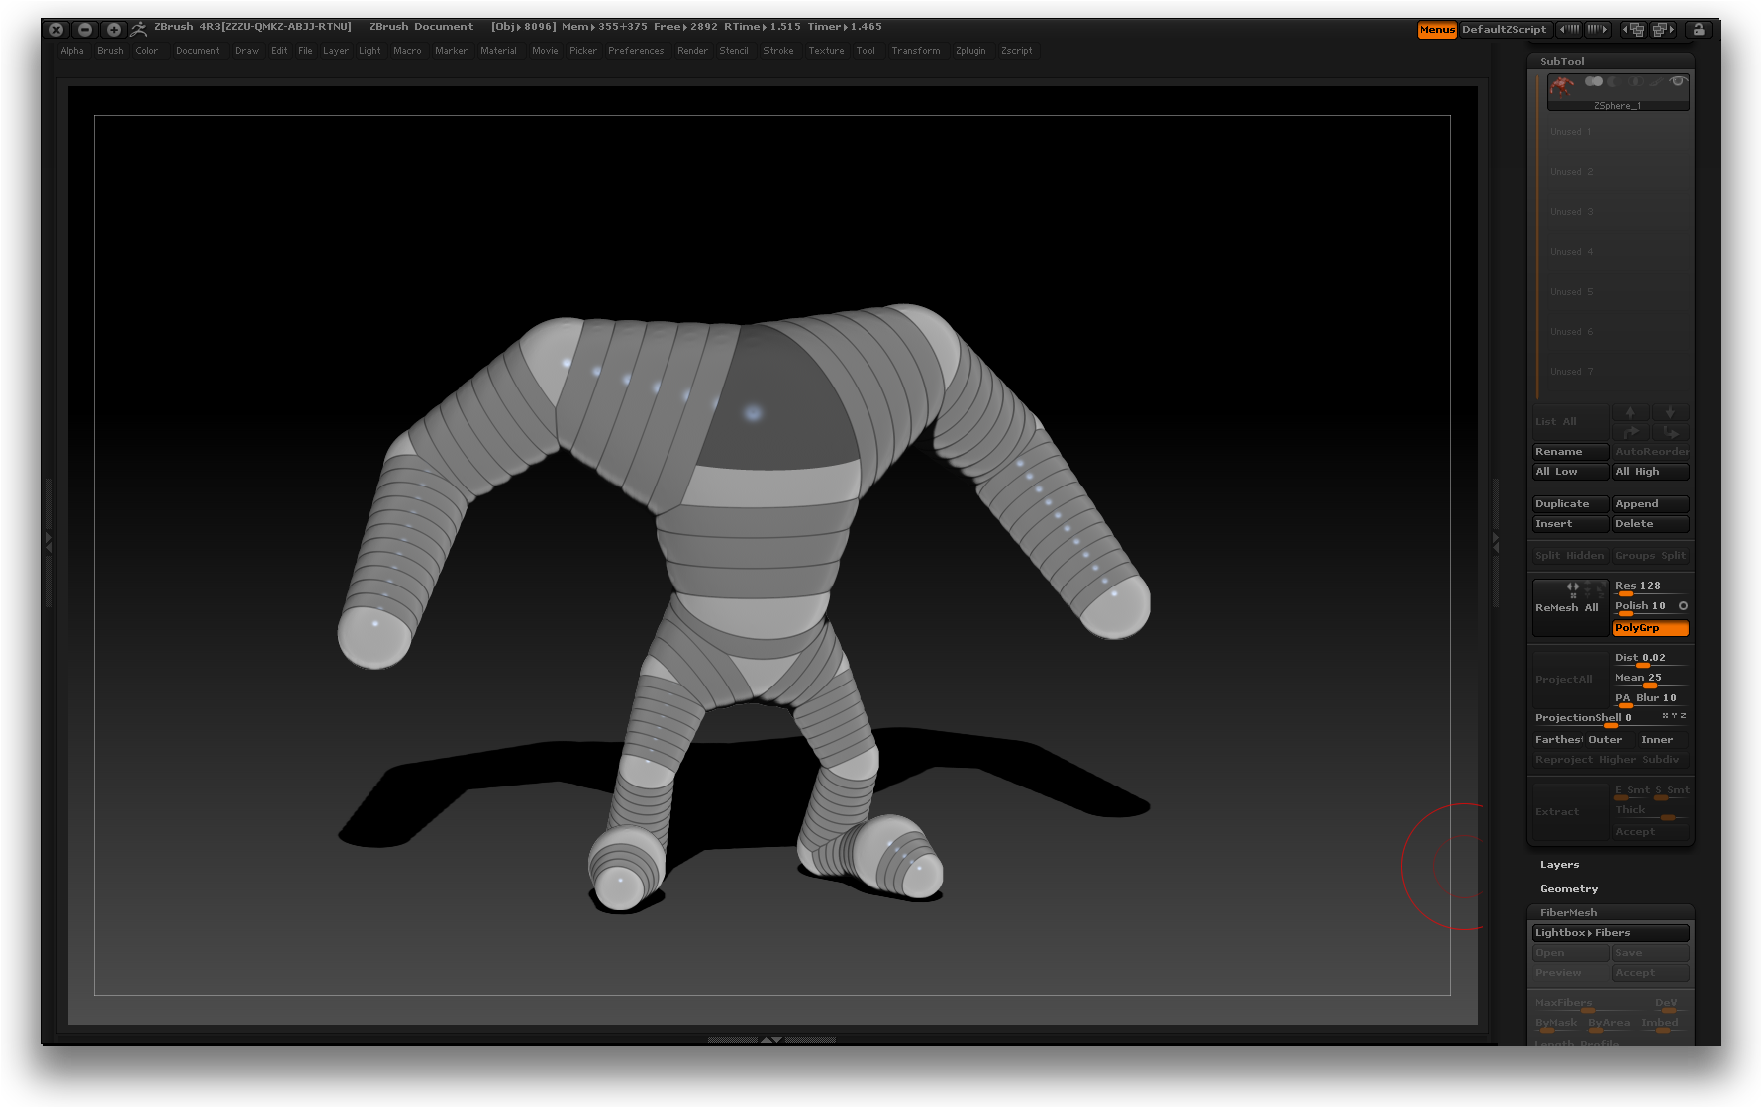1761x1107 pixels.
Task: Expand the Geometry sub-palette
Action: pyautogui.click(x=1568, y=889)
